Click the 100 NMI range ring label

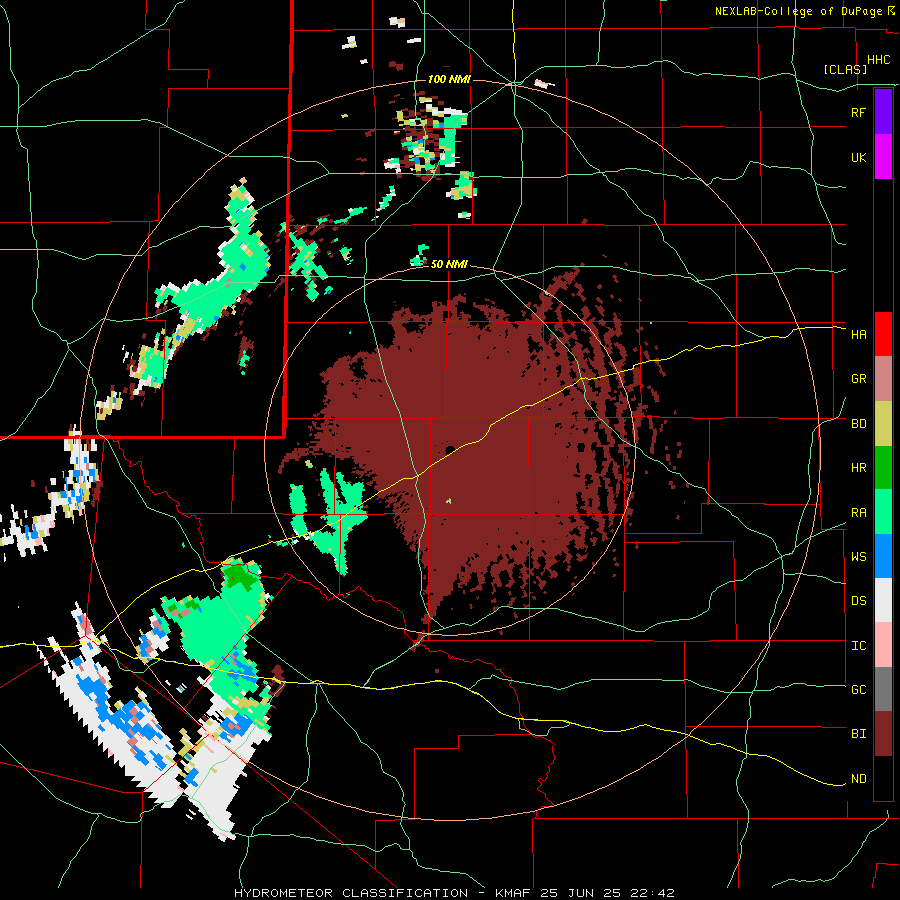(449, 79)
